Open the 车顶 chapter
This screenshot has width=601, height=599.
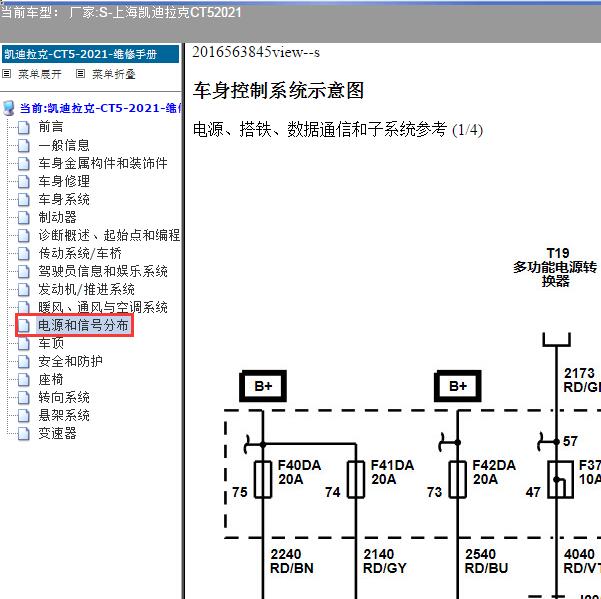(x=51, y=343)
